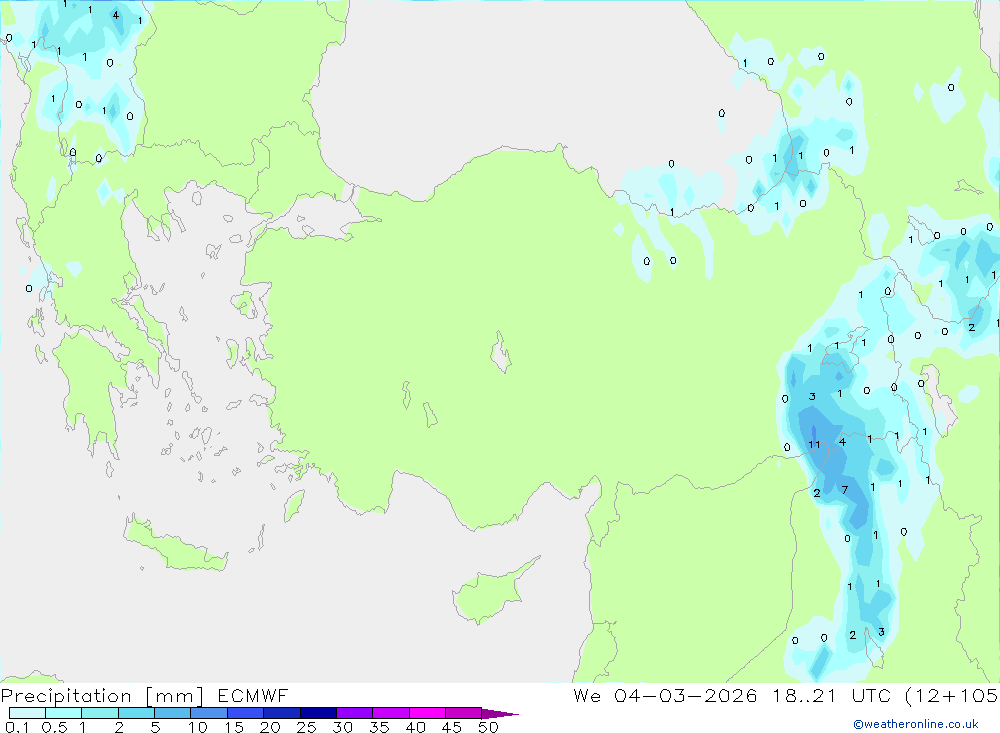Click the "25" legend scale label
Viewport: 1000px width, 733px height.
point(306,727)
